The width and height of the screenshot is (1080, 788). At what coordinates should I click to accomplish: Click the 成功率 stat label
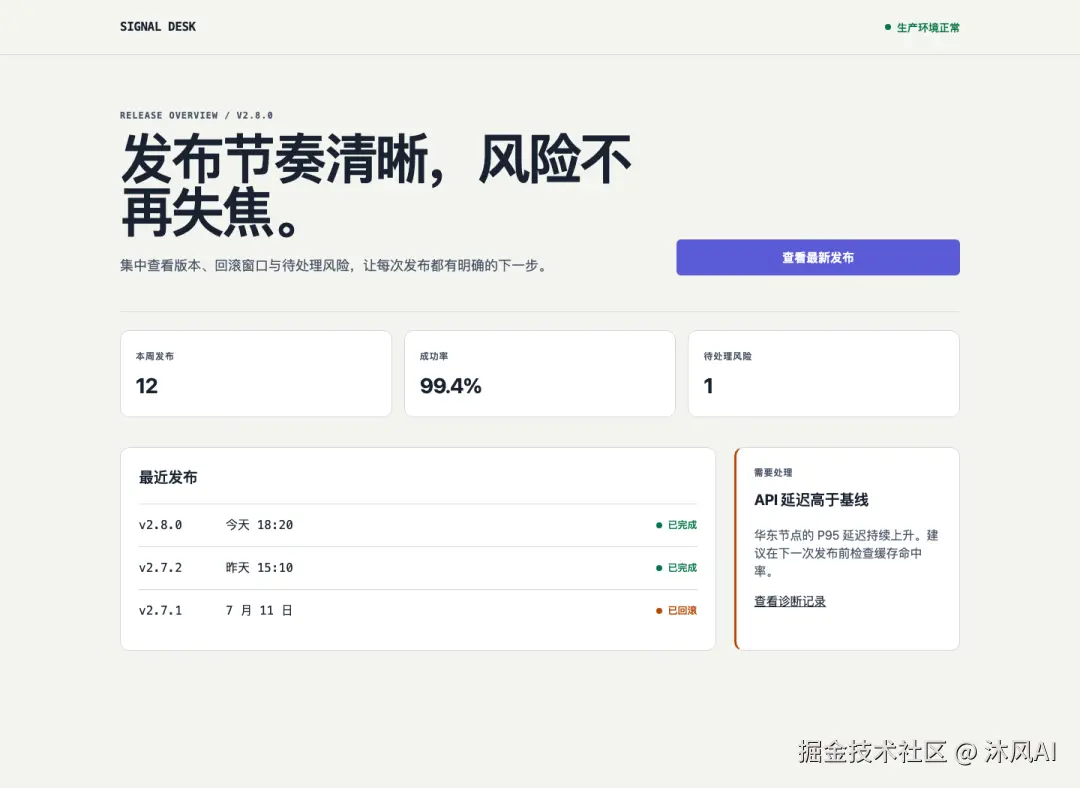click(434, 356)
